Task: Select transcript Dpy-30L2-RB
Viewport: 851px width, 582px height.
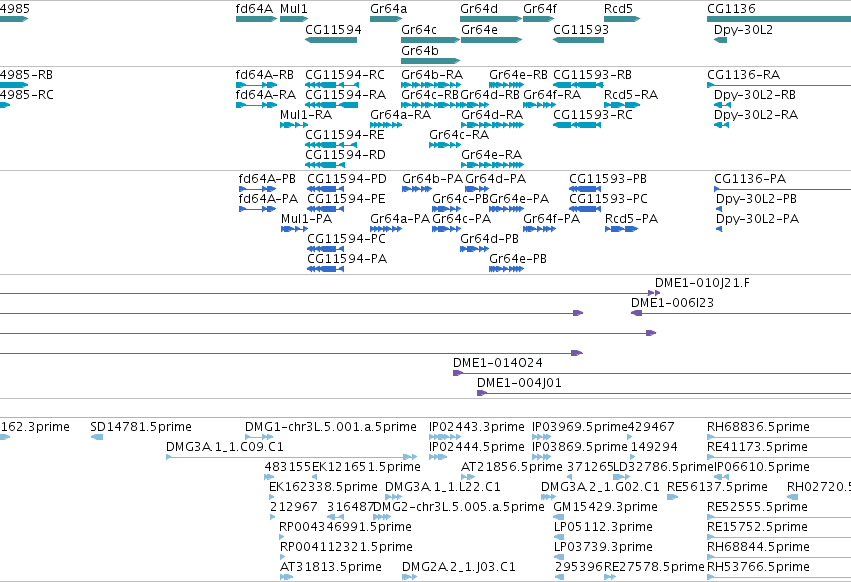Action: pos(722,105)
